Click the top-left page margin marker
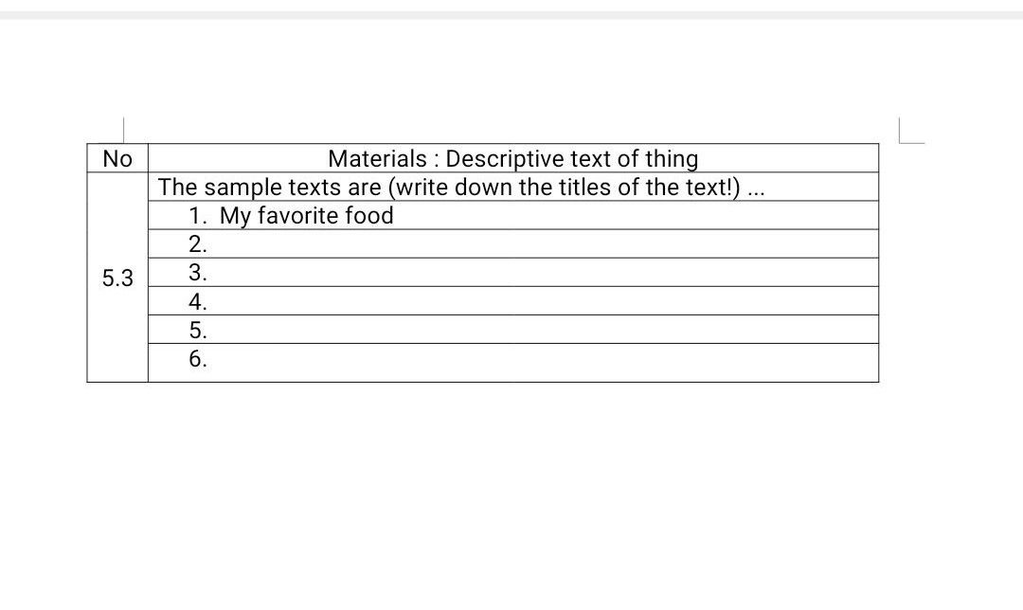This screenshot has width=1023, height=610. click(x=123, y=129)
